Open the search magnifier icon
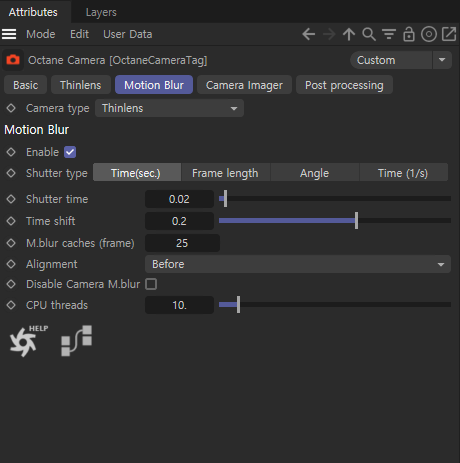Image resolution: width=460 pixels, height=463 pixels. point(369,34)
